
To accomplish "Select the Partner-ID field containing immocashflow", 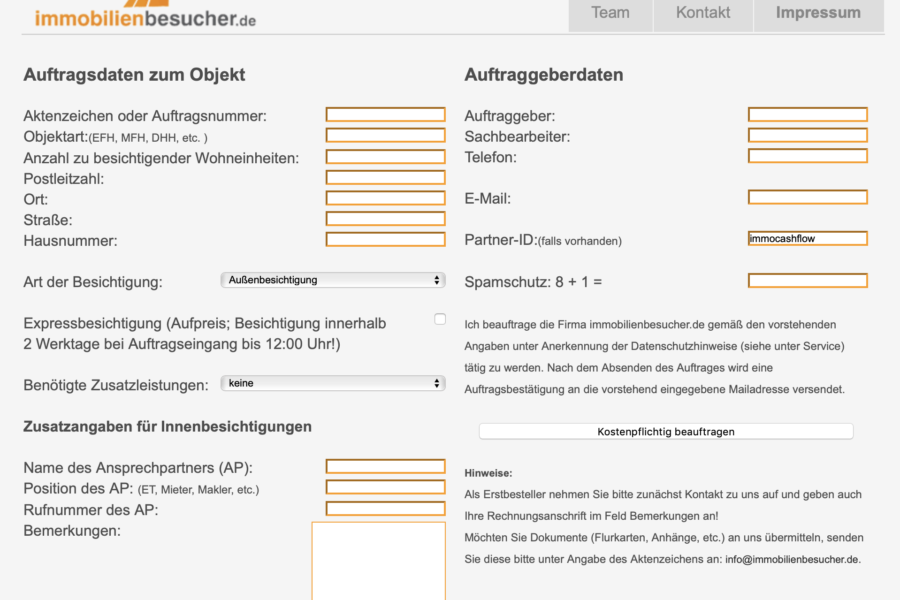I will [807, 239].
